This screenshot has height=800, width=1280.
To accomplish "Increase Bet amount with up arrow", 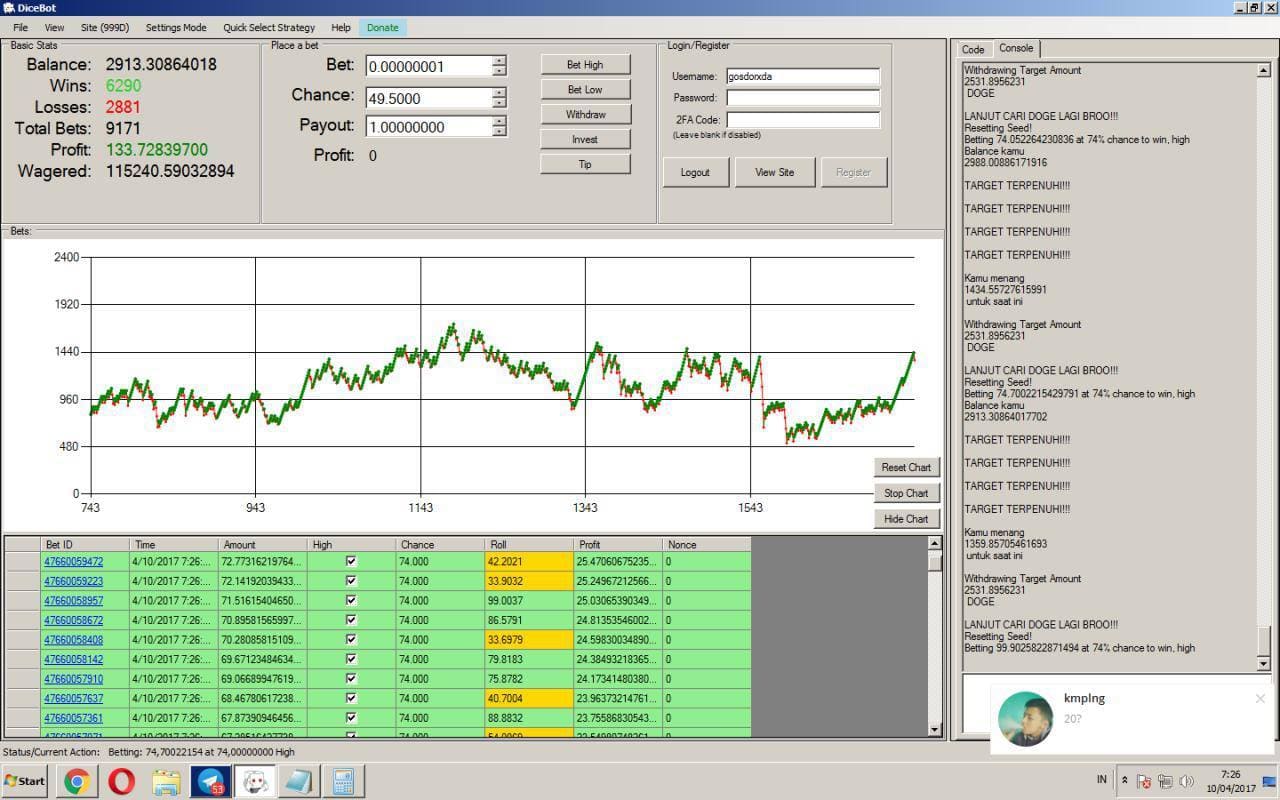I will [499, 61].
